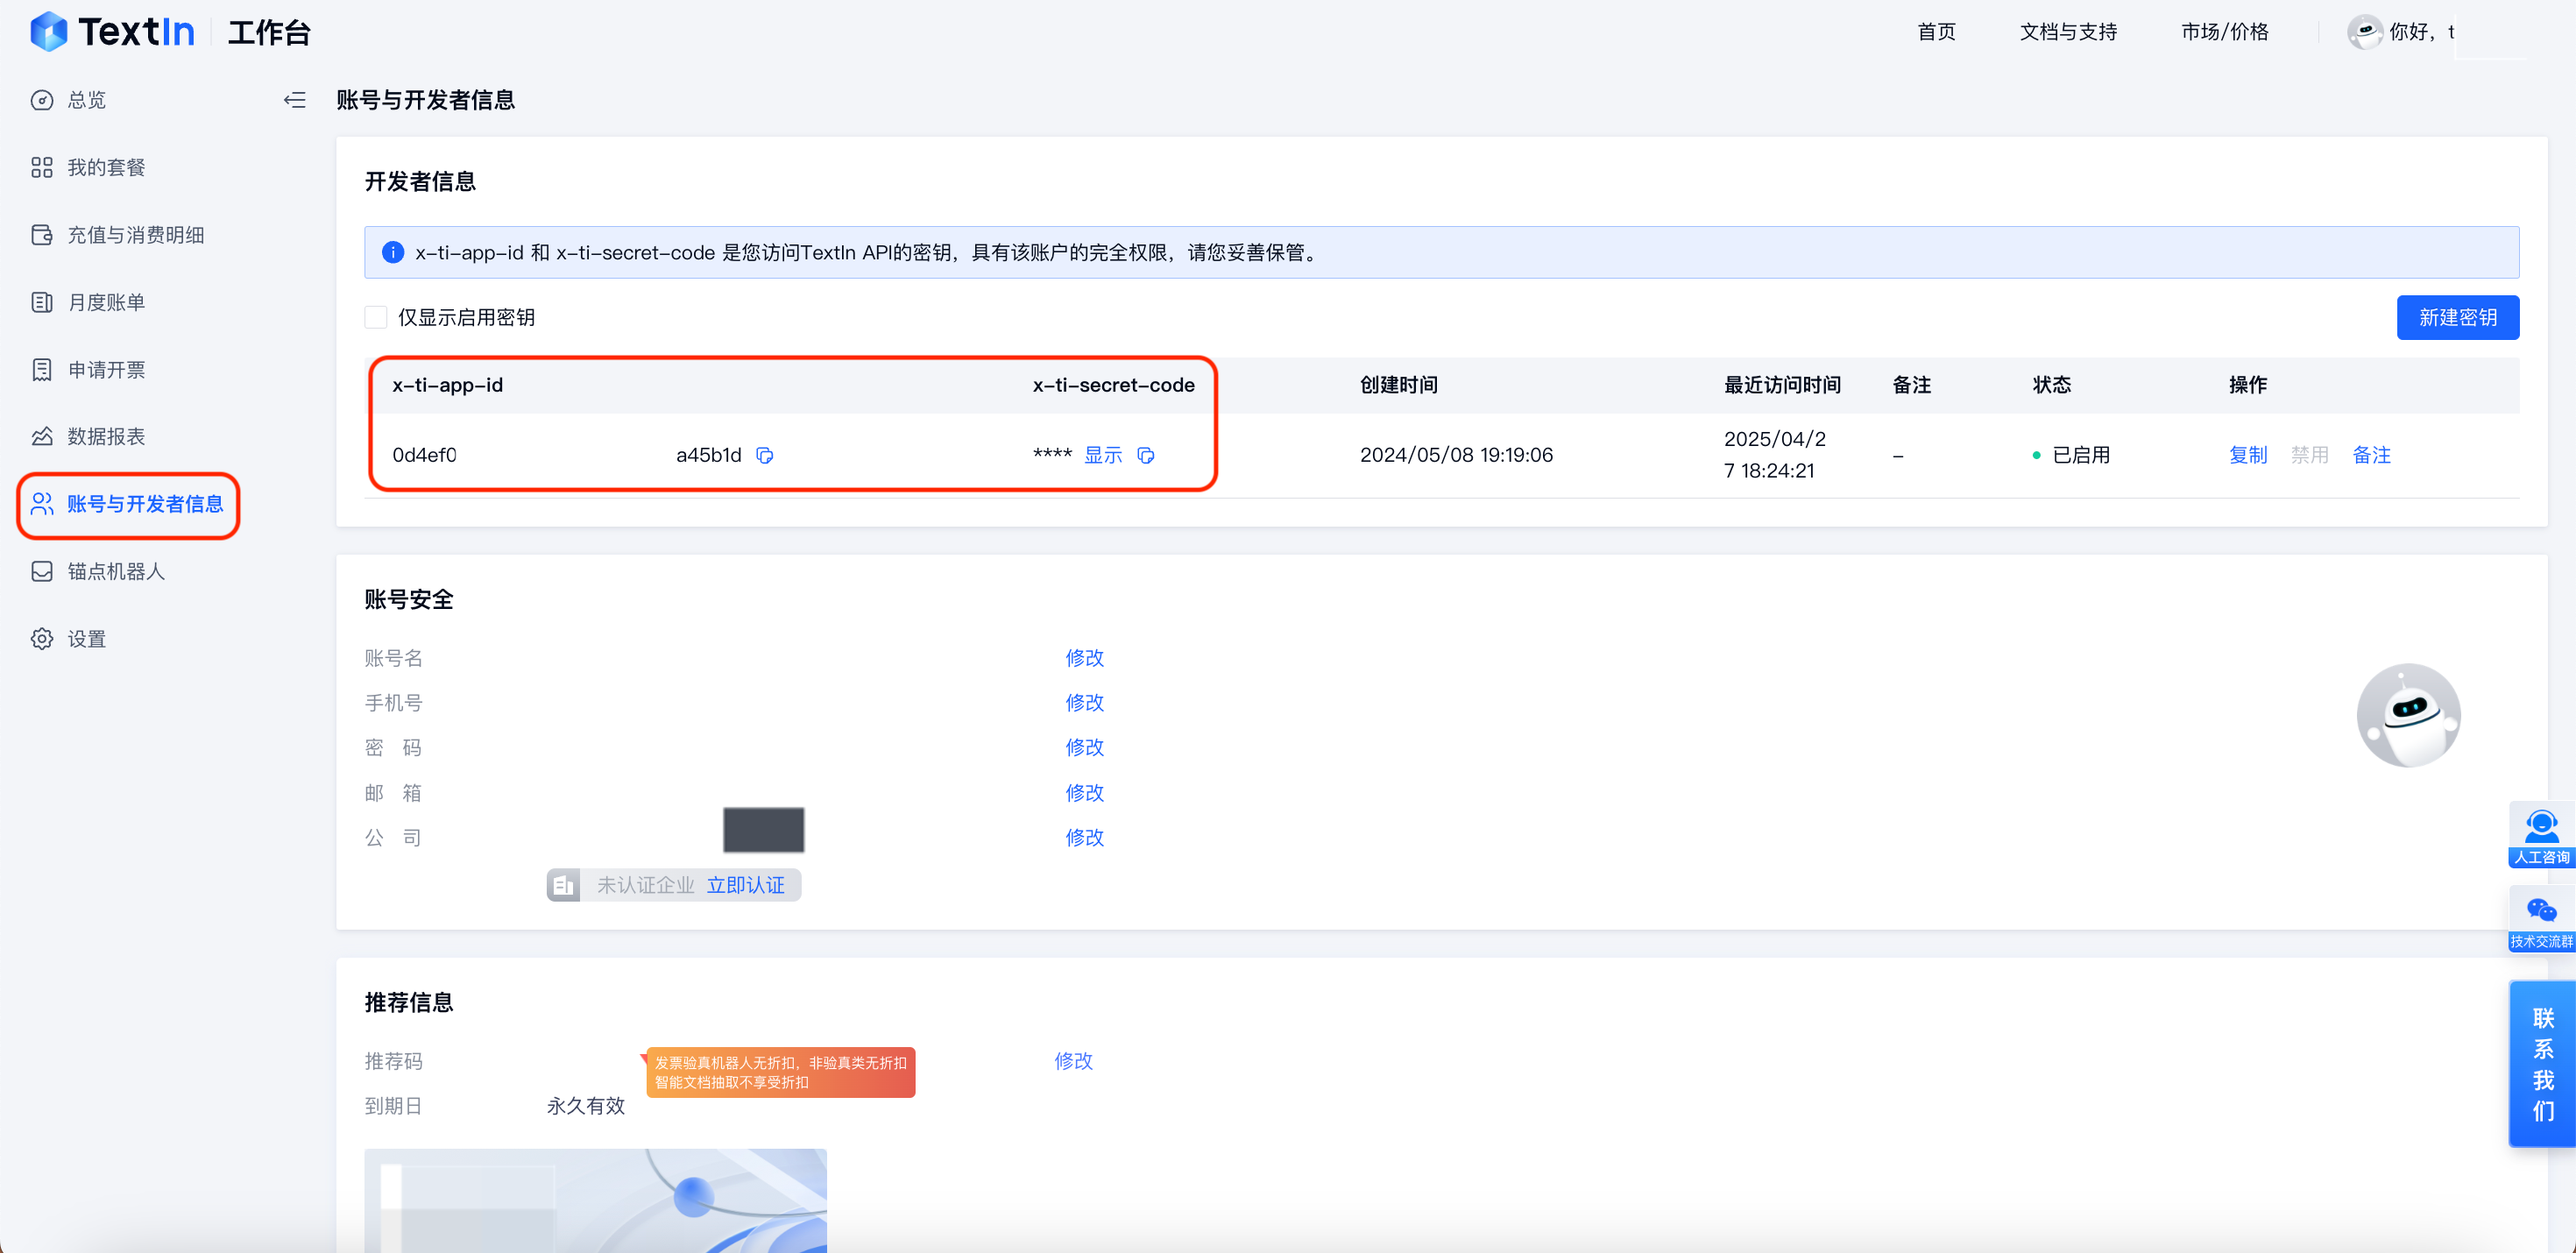Image resolution: width=2576 pixels, height=1253 pixels.
Task: Open the 数据报表 reports page
Action: coord(105,436)
